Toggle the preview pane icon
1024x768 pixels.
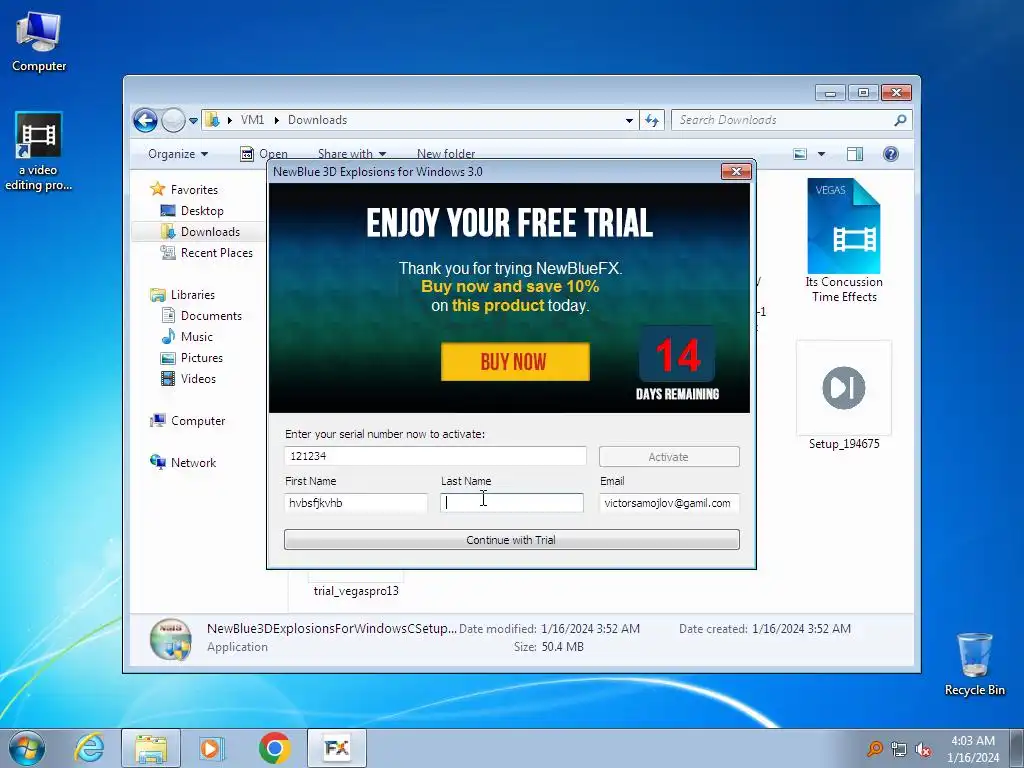tap(855, 154)
